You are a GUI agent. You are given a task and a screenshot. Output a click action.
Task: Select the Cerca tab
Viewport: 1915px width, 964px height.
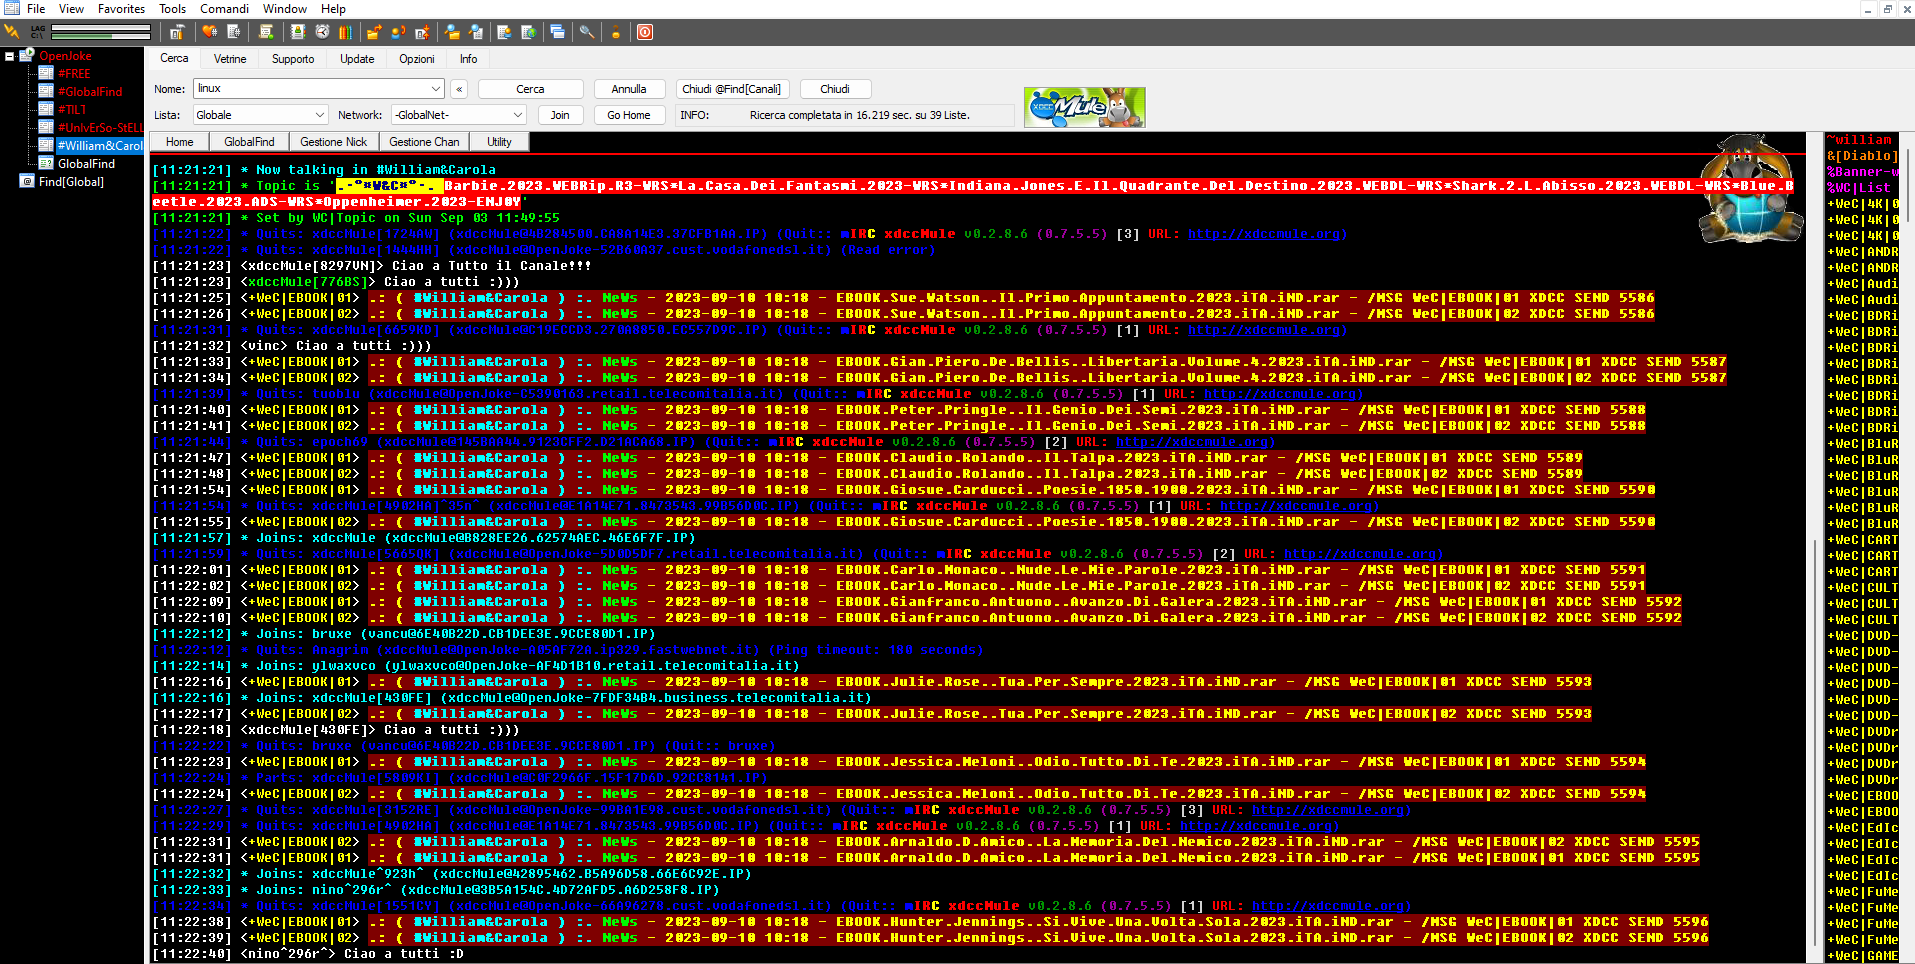tap(174, 58)
